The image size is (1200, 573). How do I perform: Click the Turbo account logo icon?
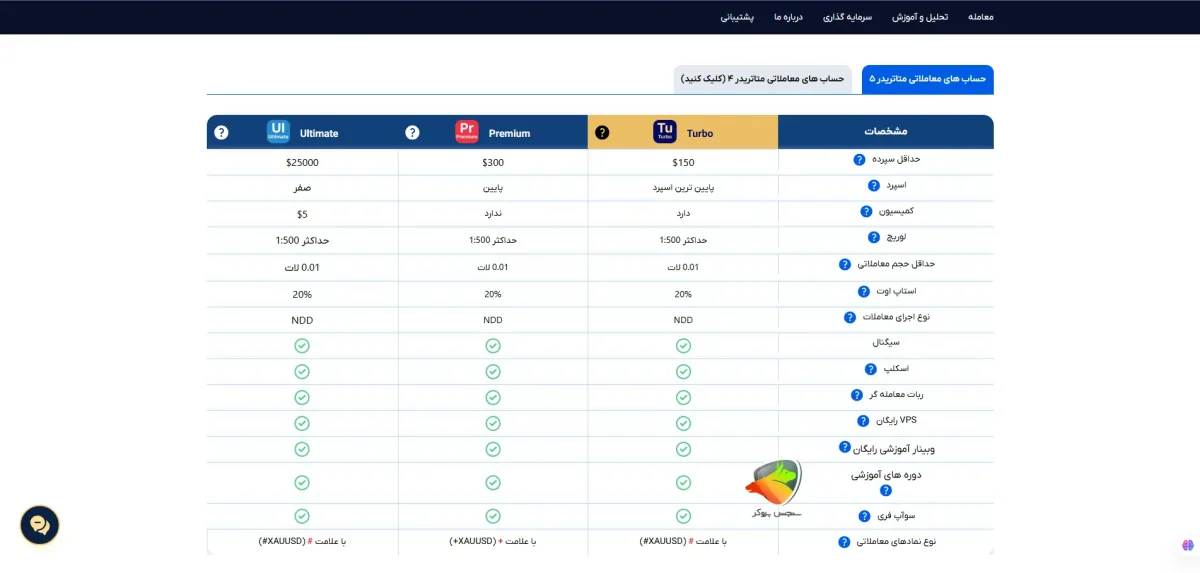666,132
